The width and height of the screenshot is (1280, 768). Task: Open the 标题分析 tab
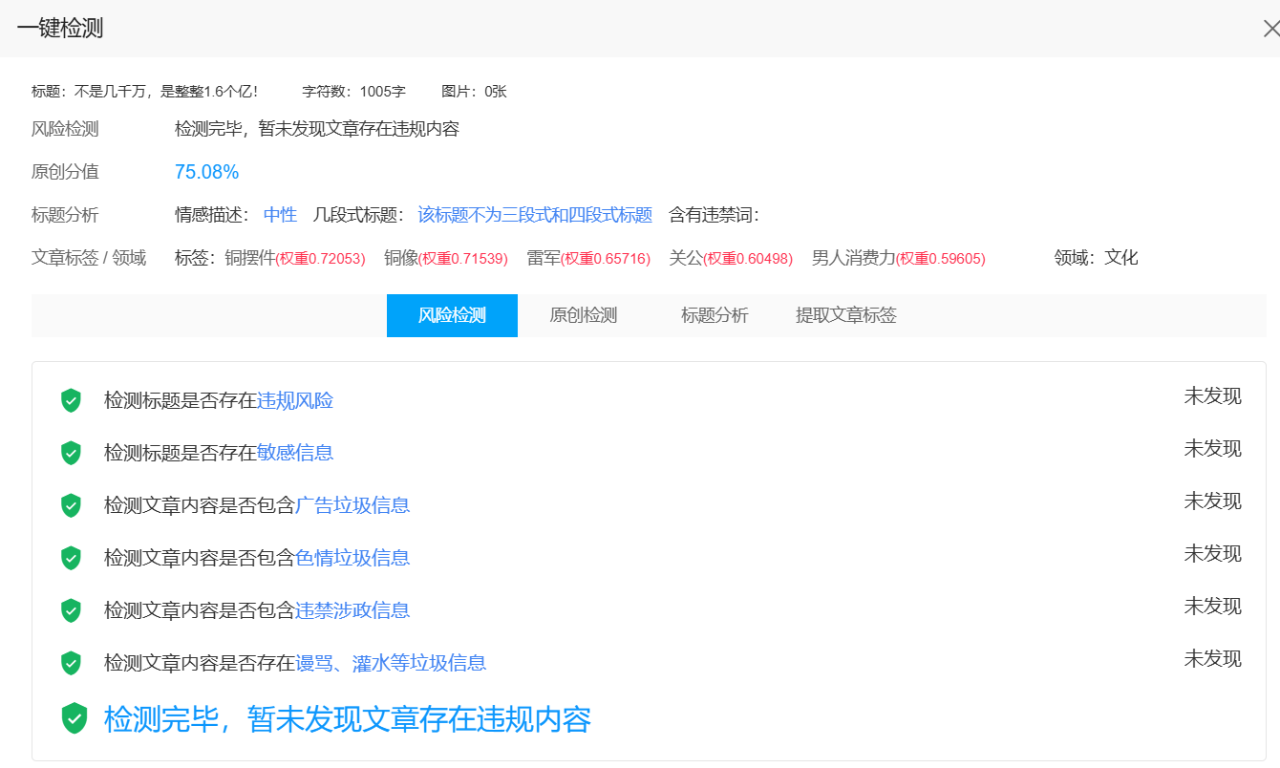click(x=713, y=315)
